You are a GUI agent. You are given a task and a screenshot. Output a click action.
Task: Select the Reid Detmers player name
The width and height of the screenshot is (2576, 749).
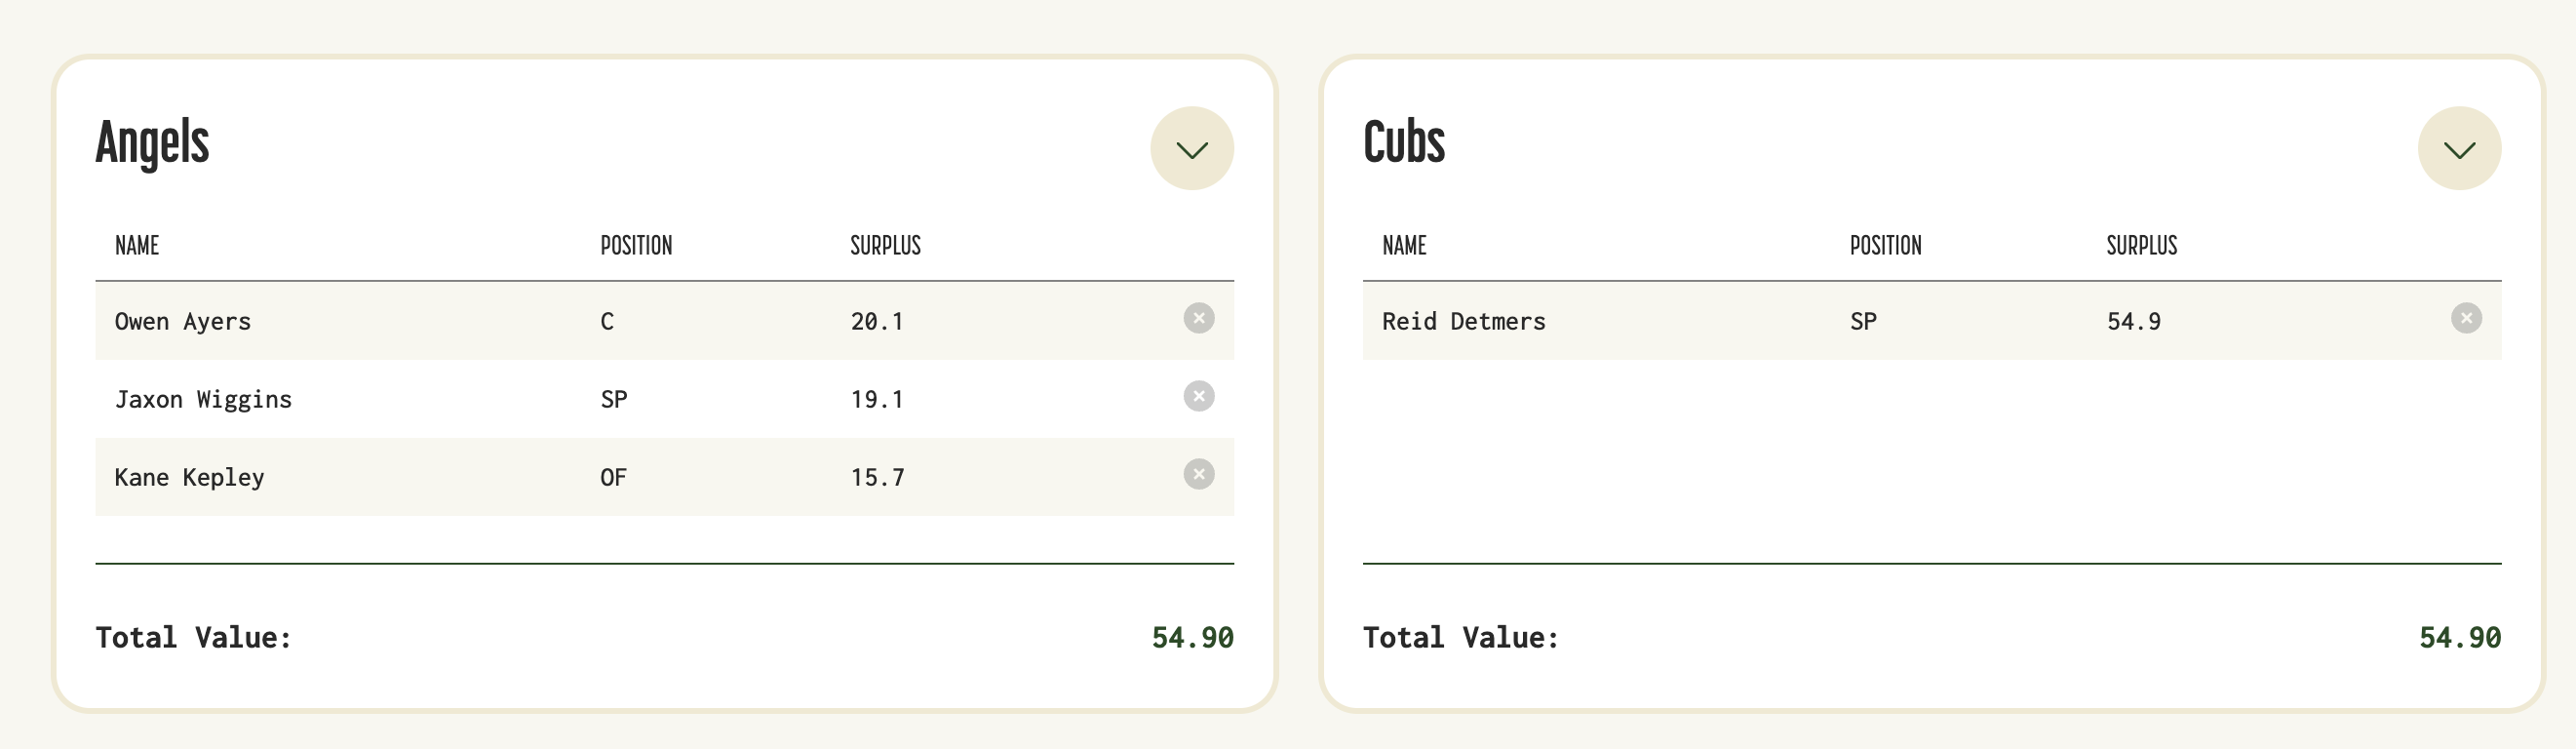coord(1464,321)
